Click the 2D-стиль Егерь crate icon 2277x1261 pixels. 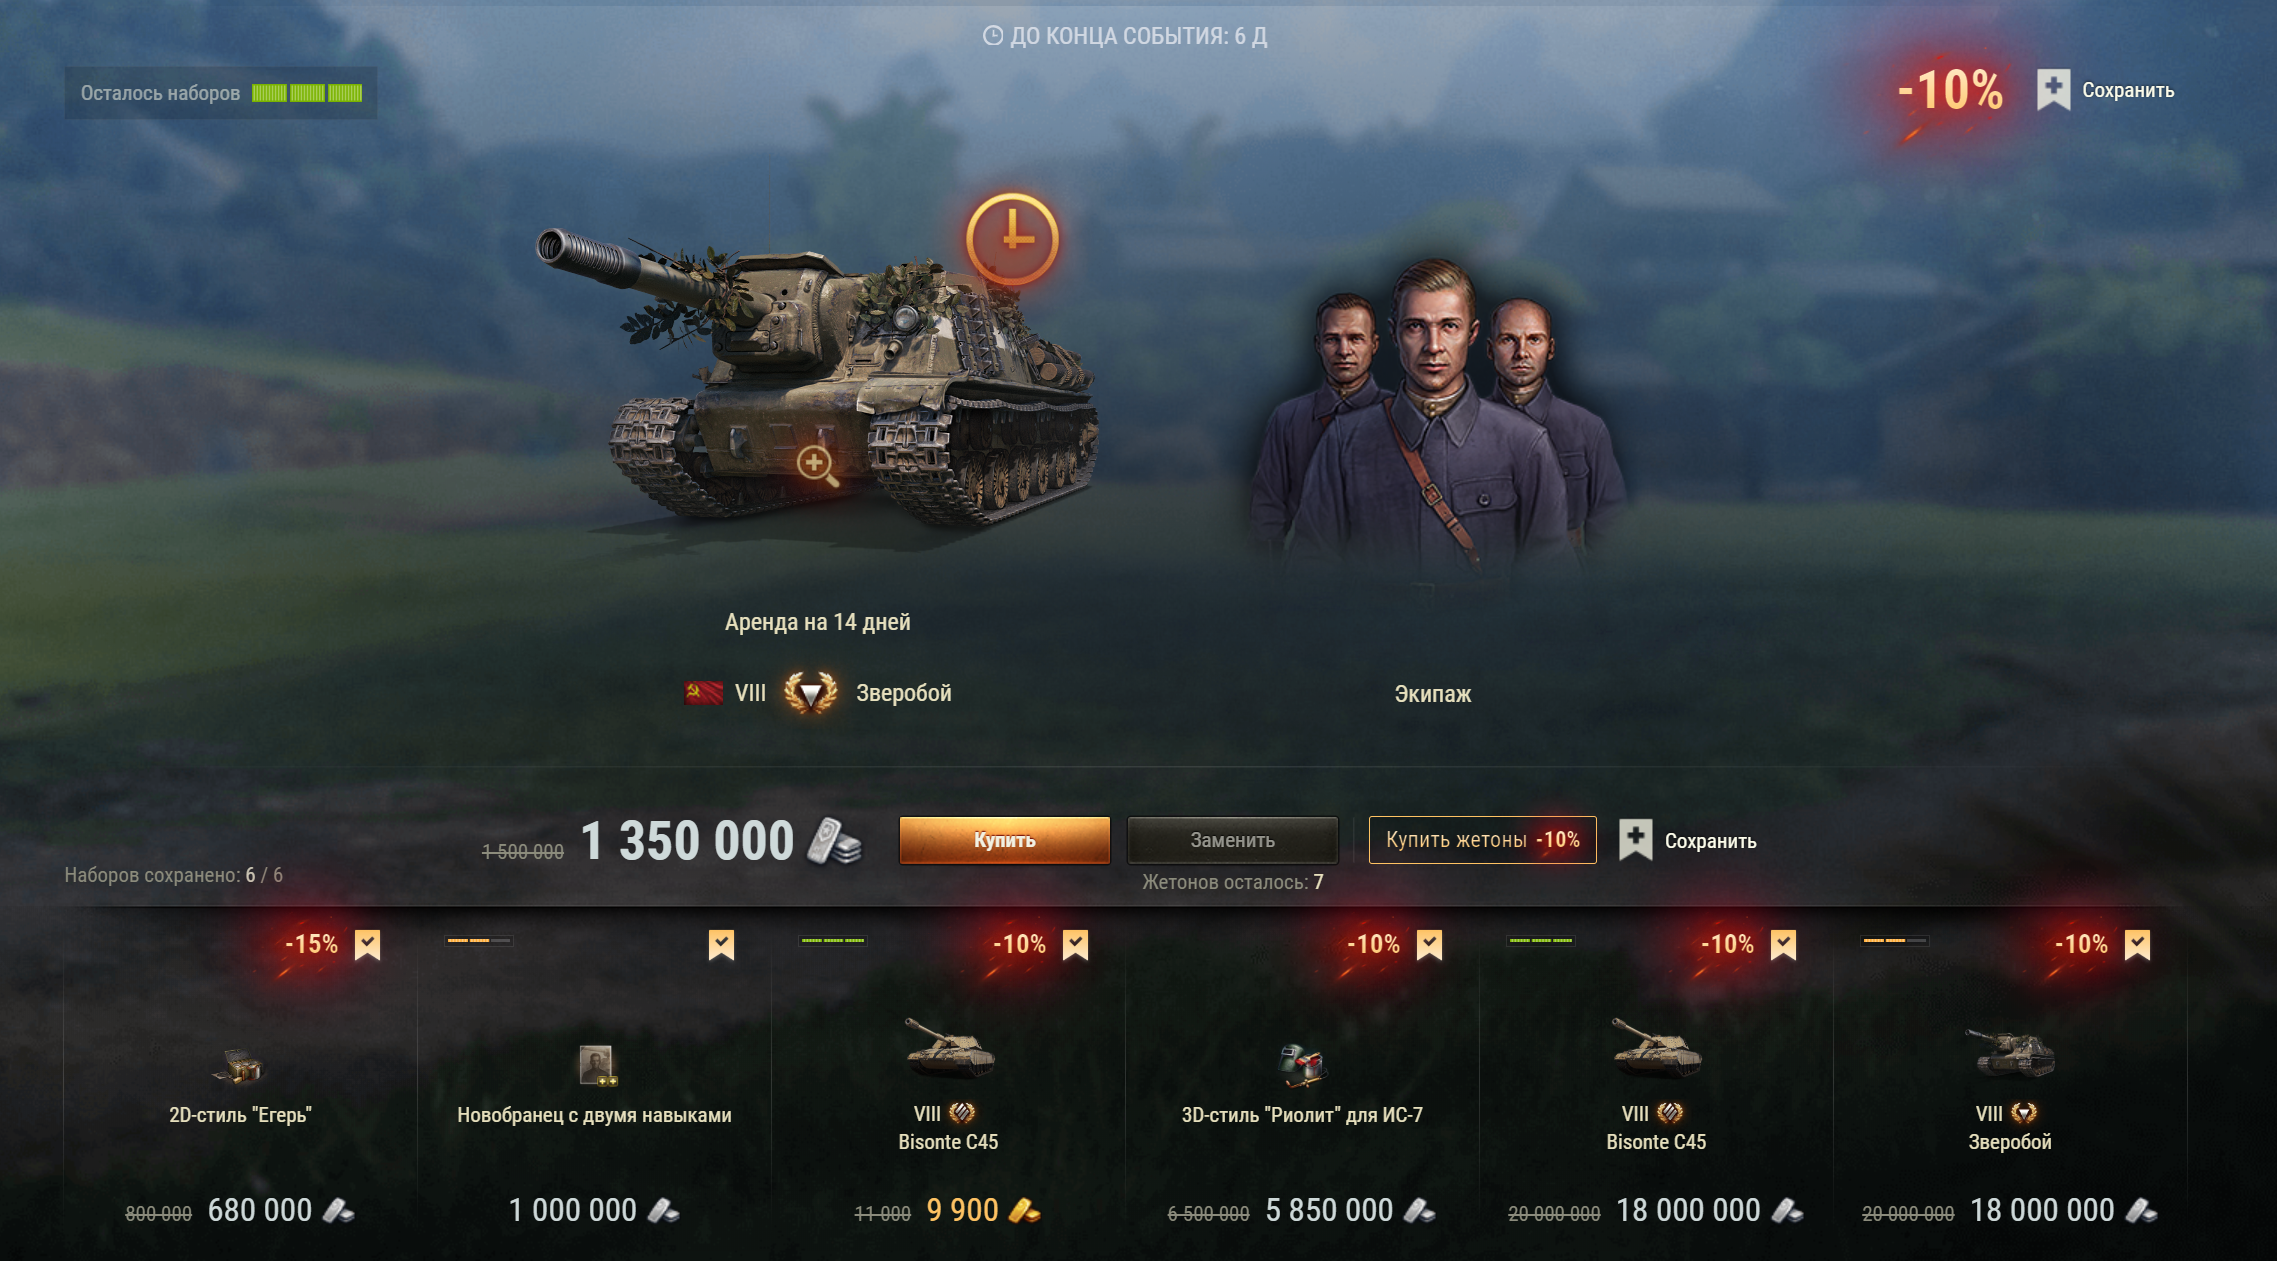pos(239,1066)
